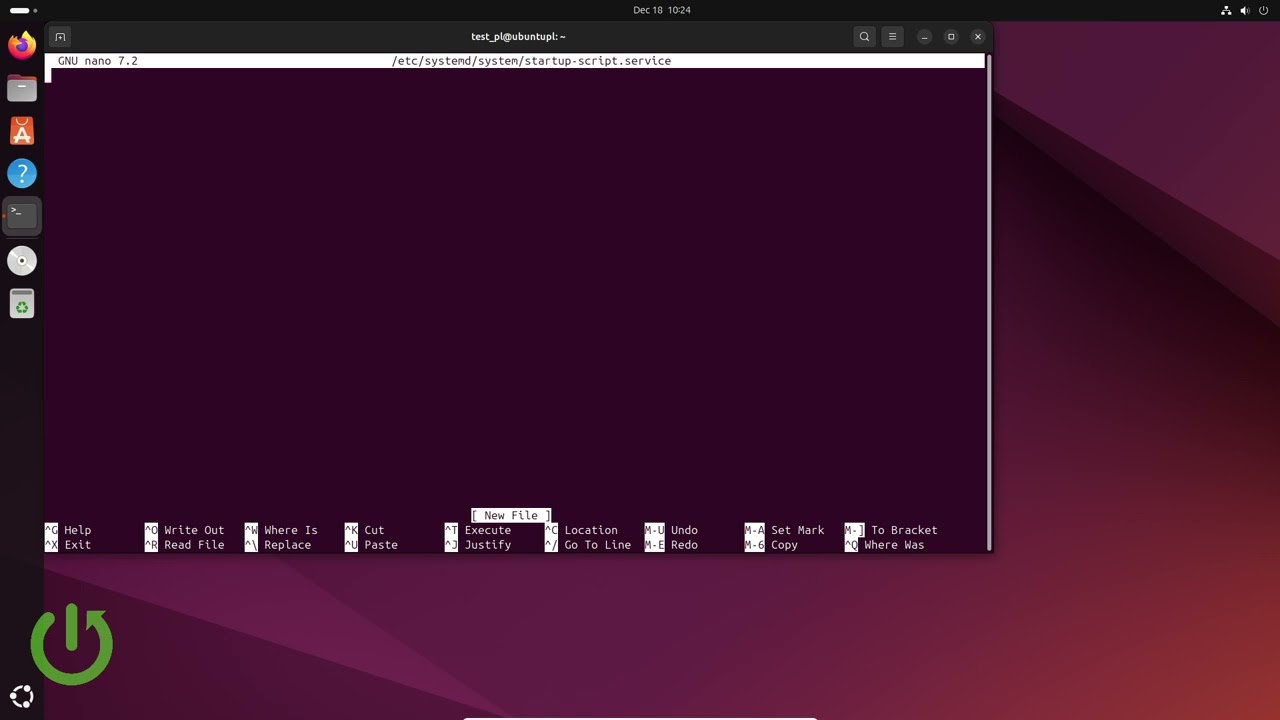Select the Terminal icon in the dock
Image resolution: width=1280 pixels, height=720 pixels.
[22, 216]
